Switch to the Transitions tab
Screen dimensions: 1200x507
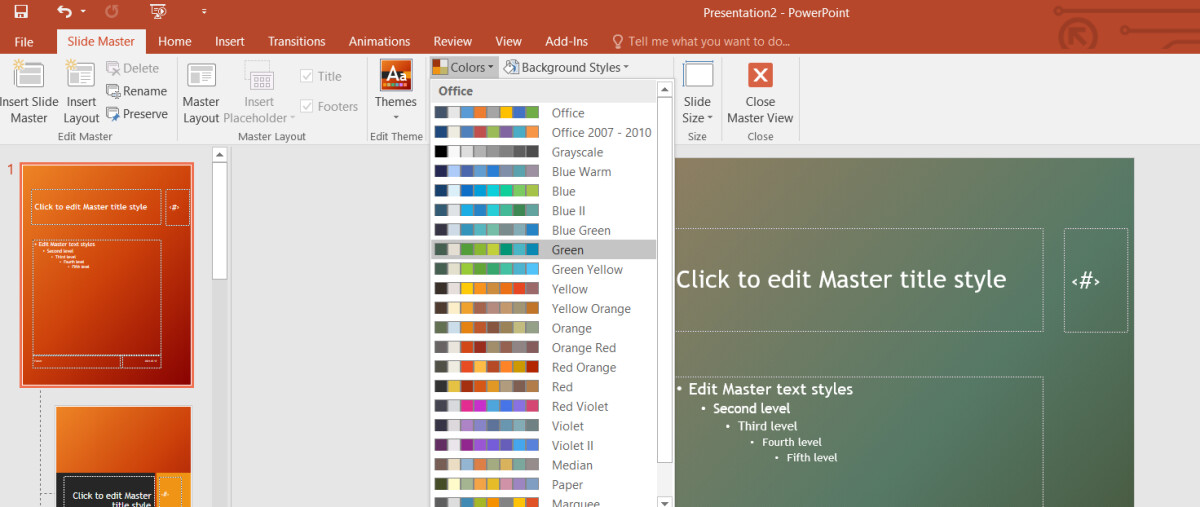click(297, 41)
